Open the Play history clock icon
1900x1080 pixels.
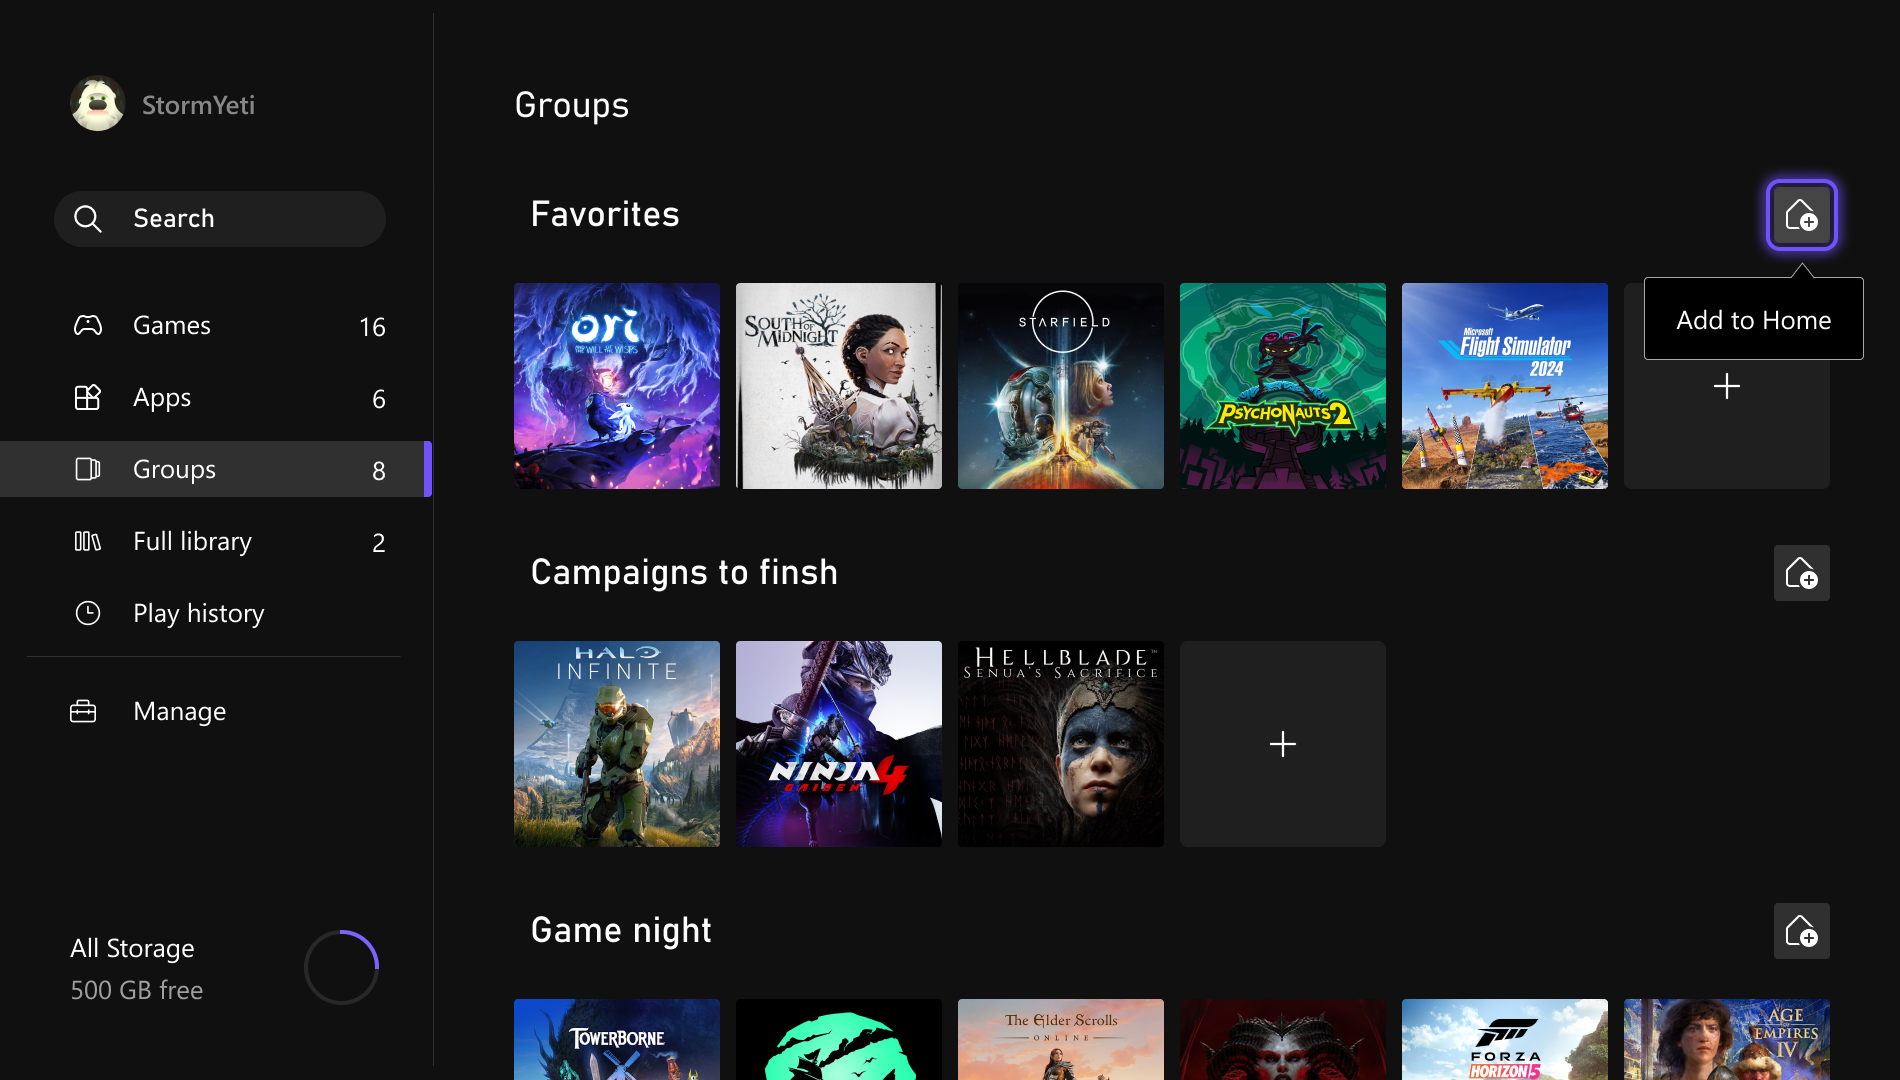pyautogui.click(x=88, y=613)
